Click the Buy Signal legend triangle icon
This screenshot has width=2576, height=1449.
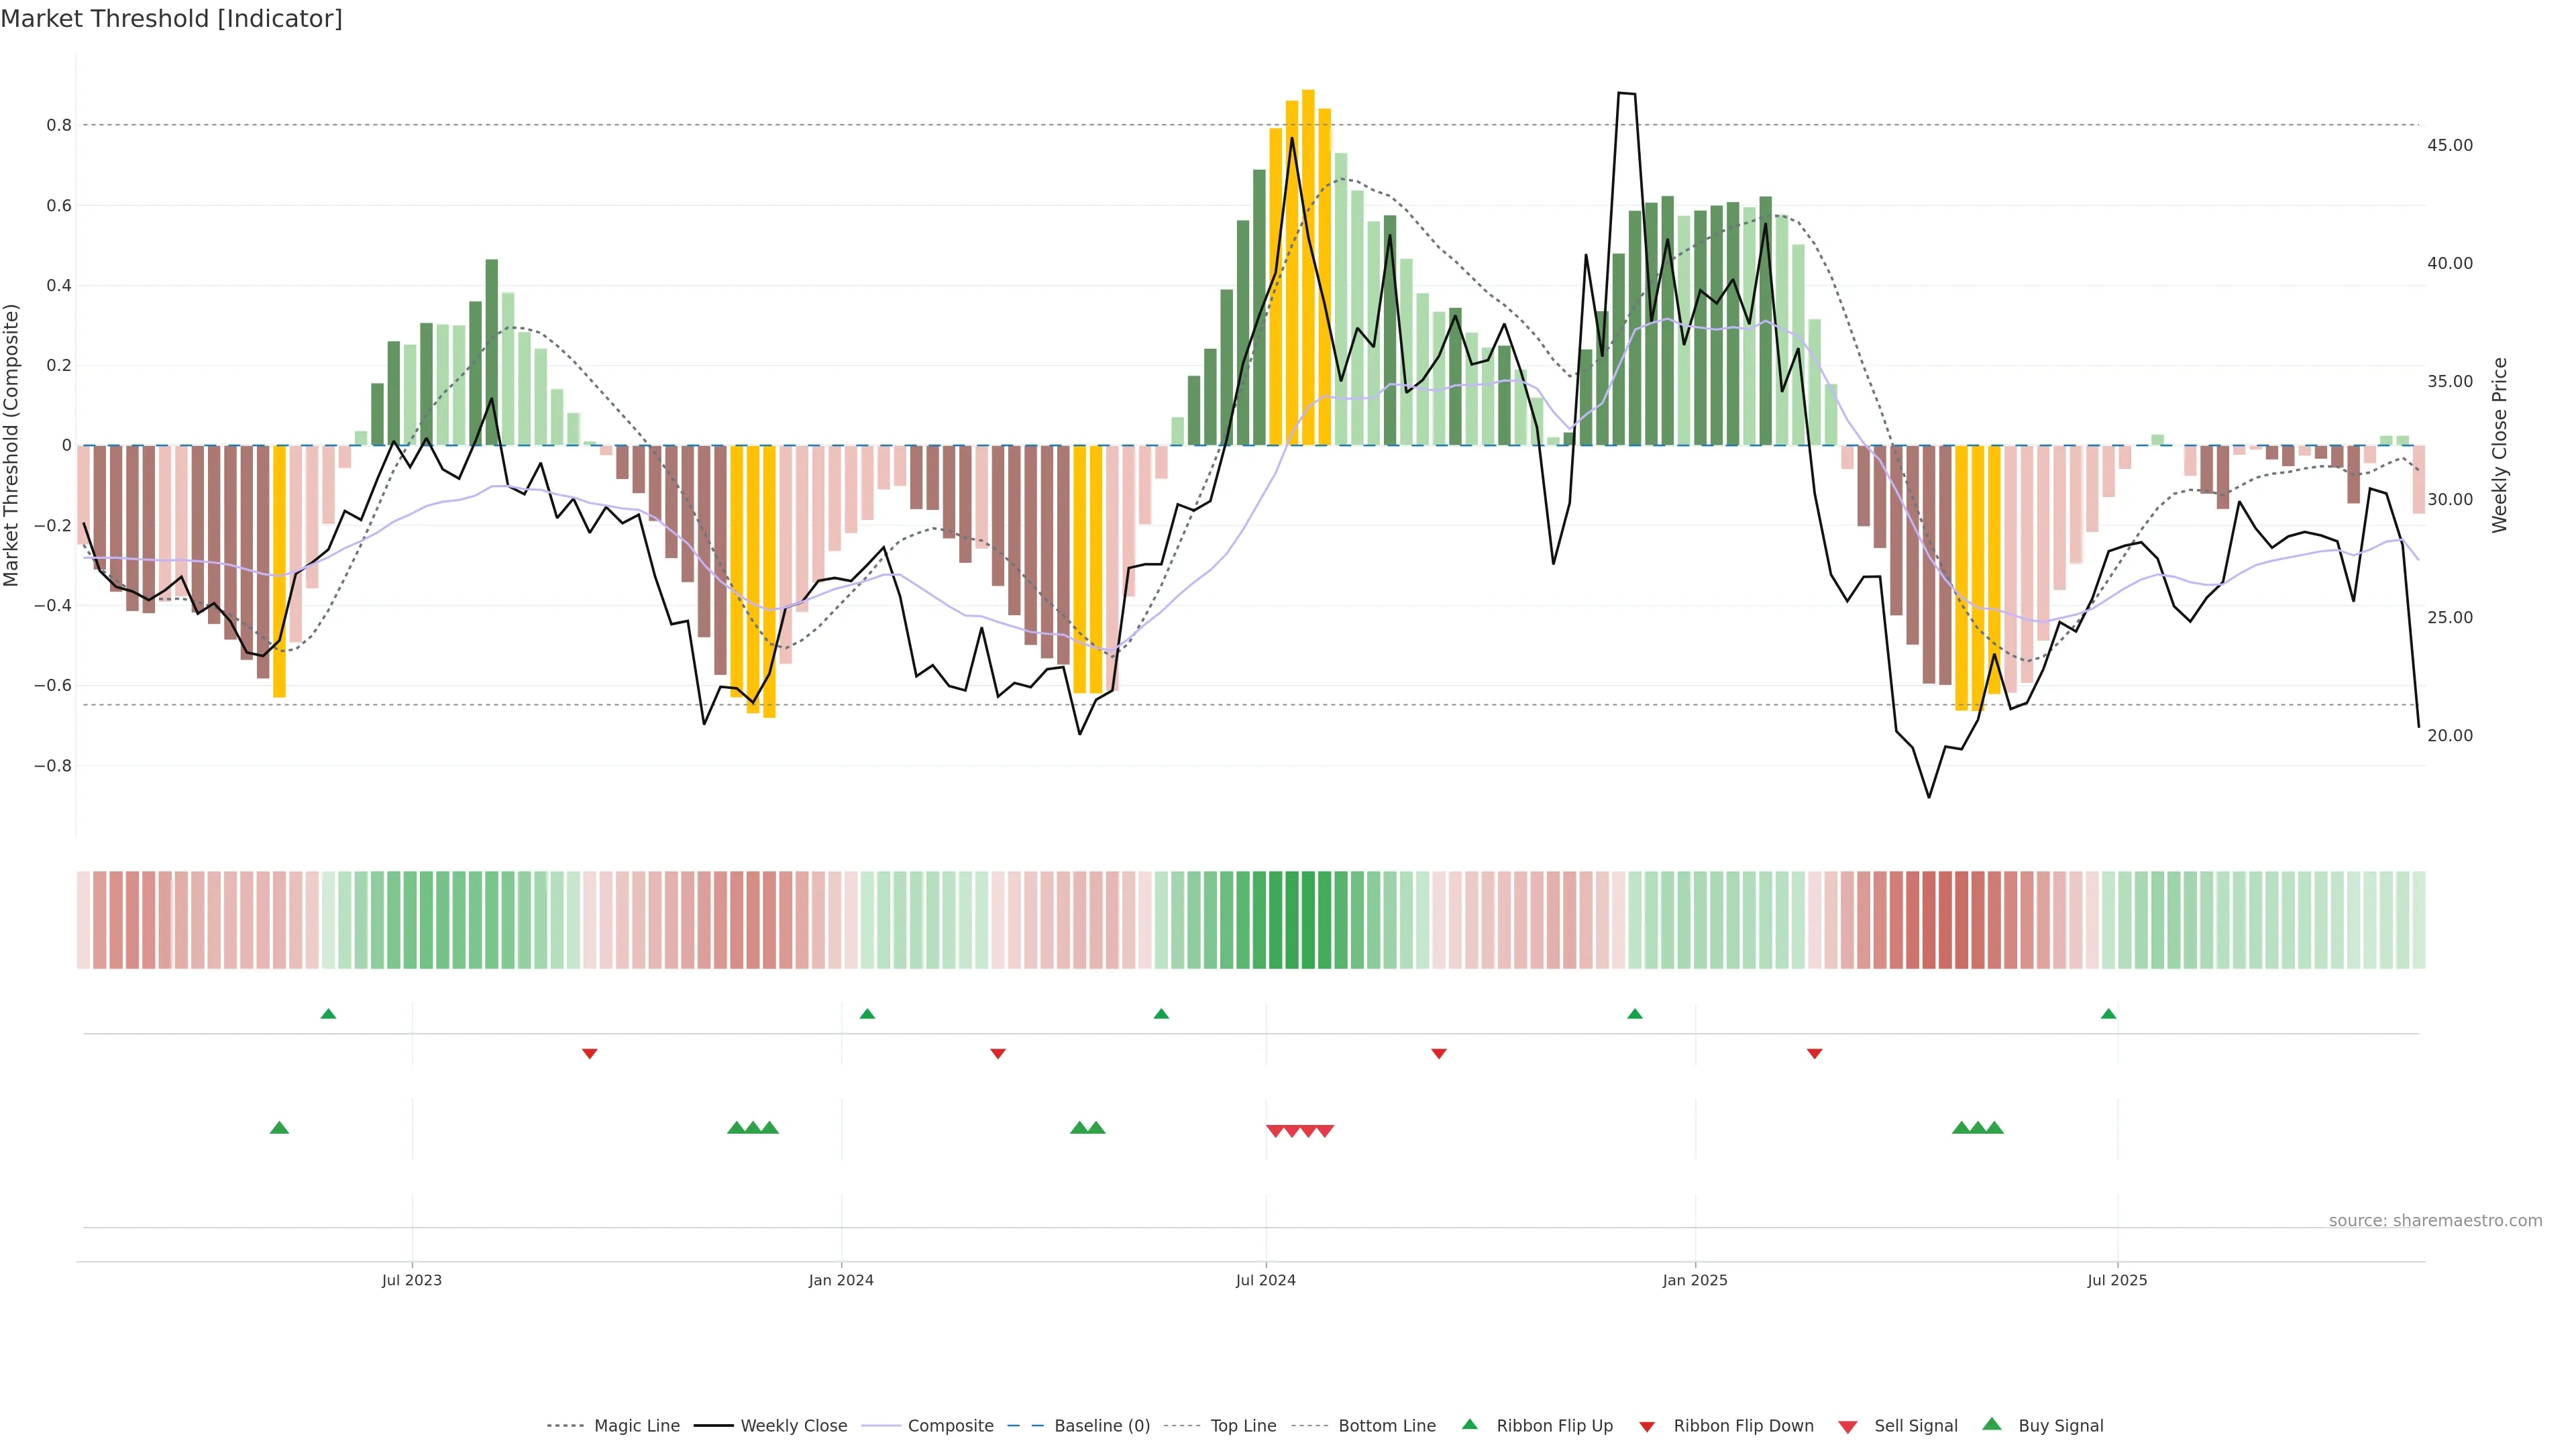pyautogui.click(x=1991, y=1424)
